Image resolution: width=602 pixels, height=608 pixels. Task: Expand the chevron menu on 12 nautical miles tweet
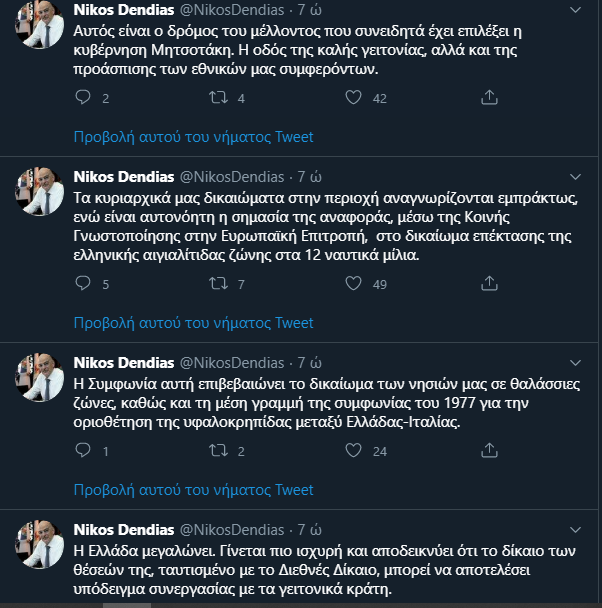coord(575,177)
